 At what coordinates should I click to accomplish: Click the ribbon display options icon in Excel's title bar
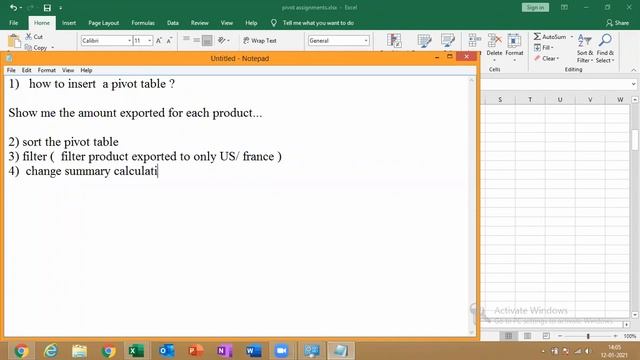pos(564,7)
